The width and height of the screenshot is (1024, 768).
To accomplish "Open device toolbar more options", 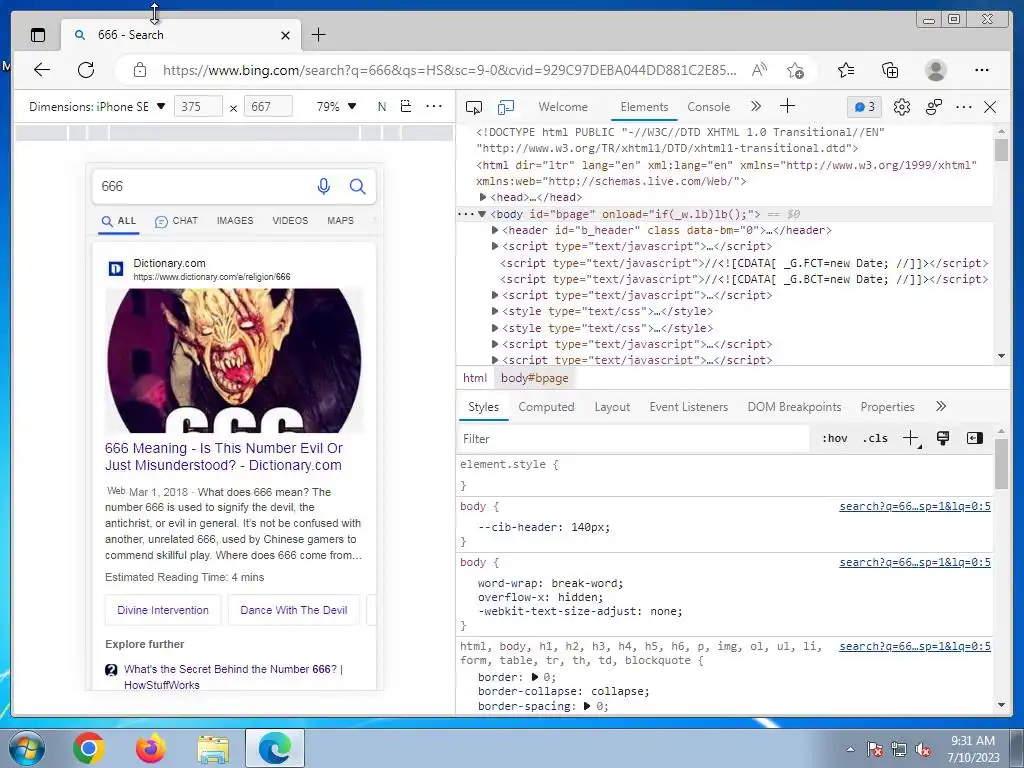I will click(434, 106).
